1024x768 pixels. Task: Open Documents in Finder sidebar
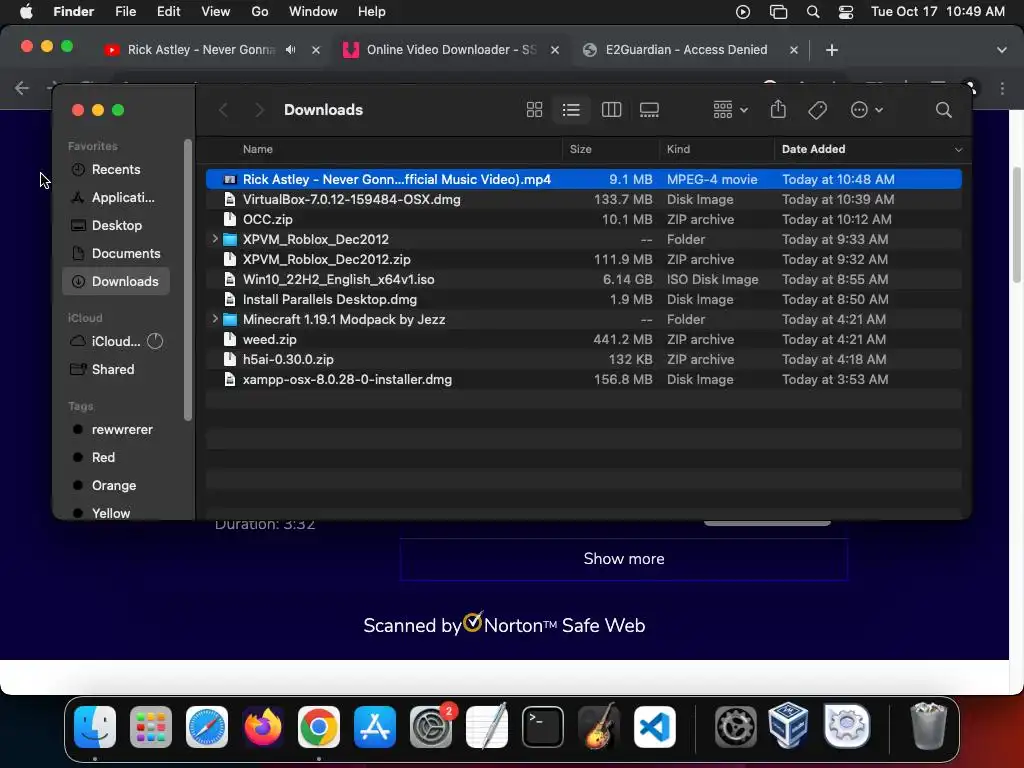116,253
